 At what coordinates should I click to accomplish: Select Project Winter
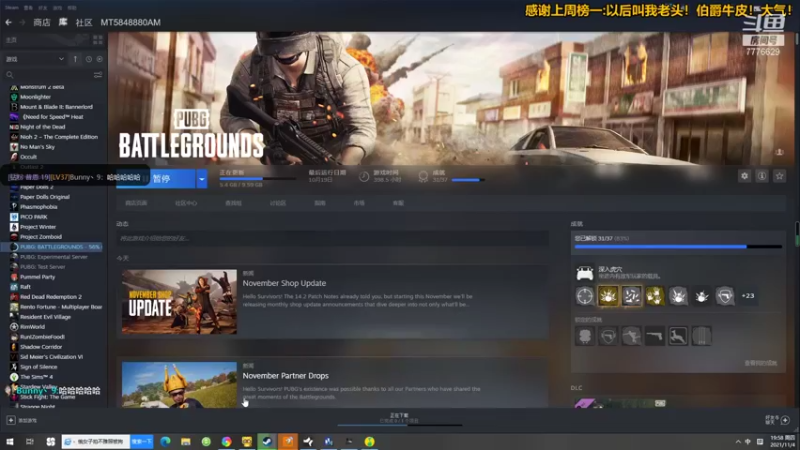coord(38,227)
